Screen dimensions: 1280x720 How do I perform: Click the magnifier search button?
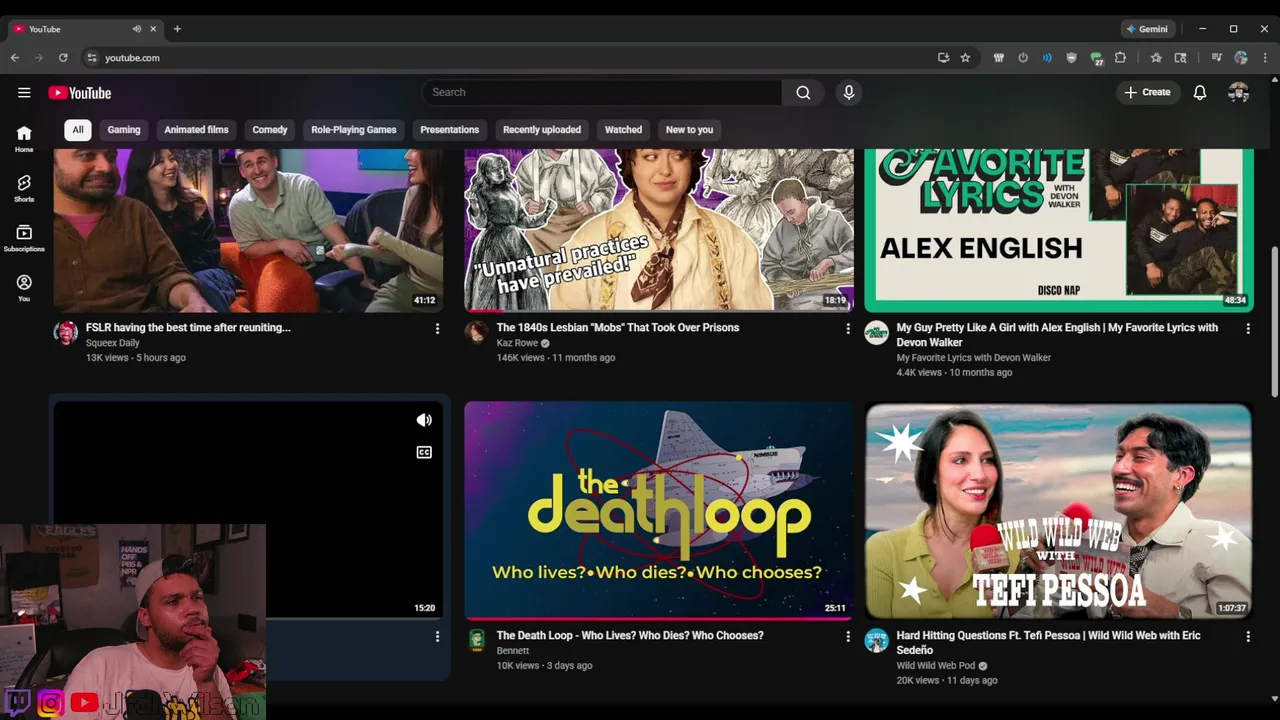(803, 92)
